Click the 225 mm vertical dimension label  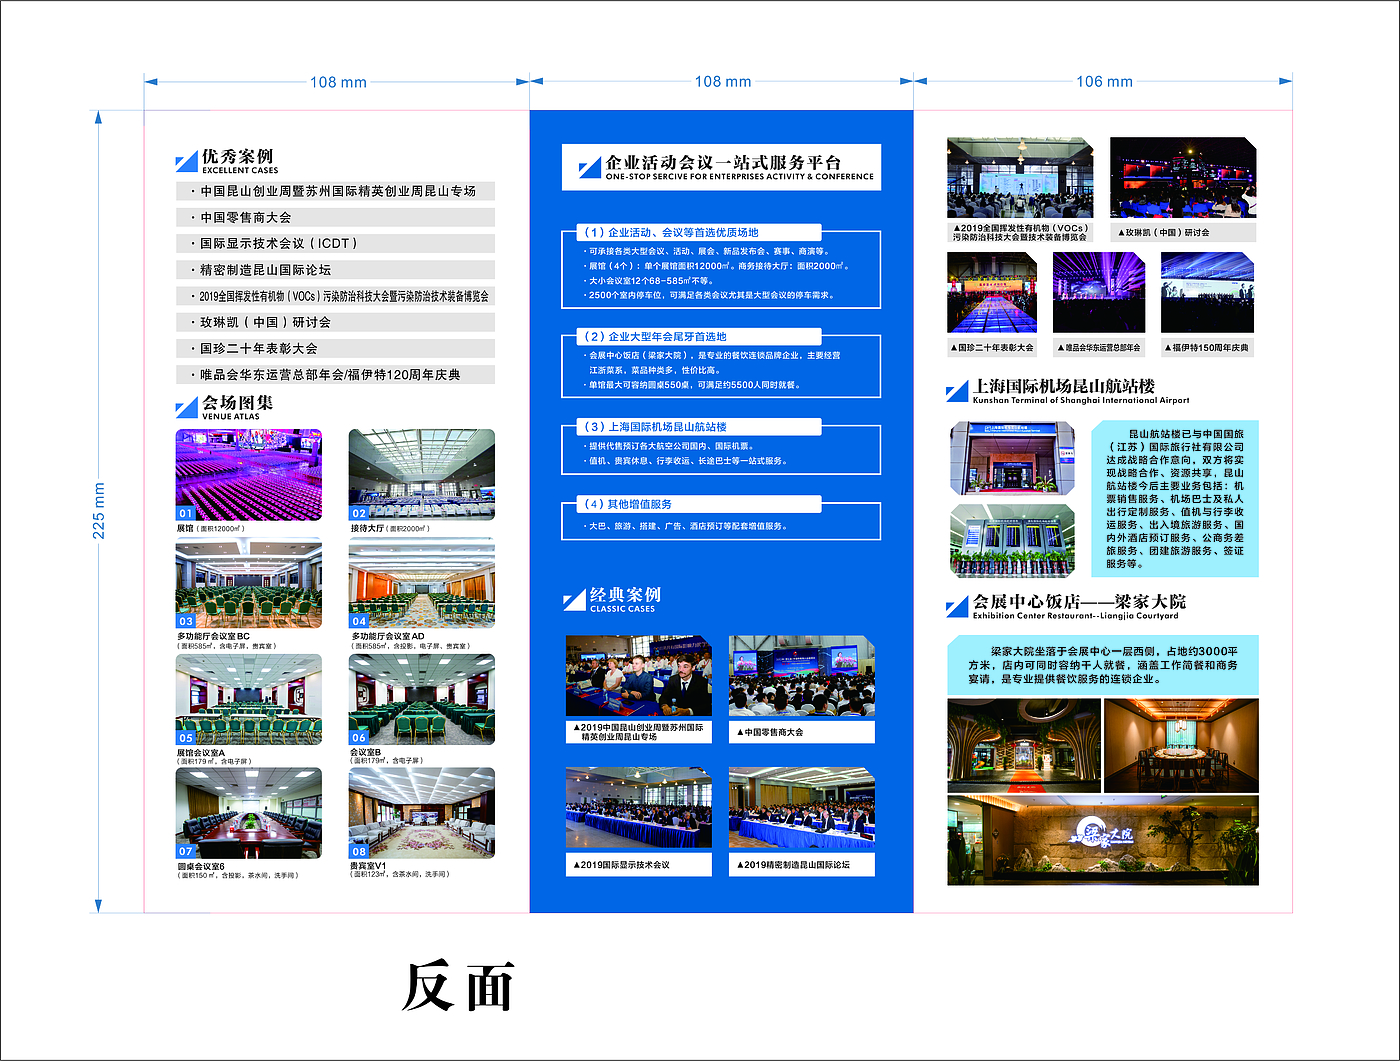98,511
